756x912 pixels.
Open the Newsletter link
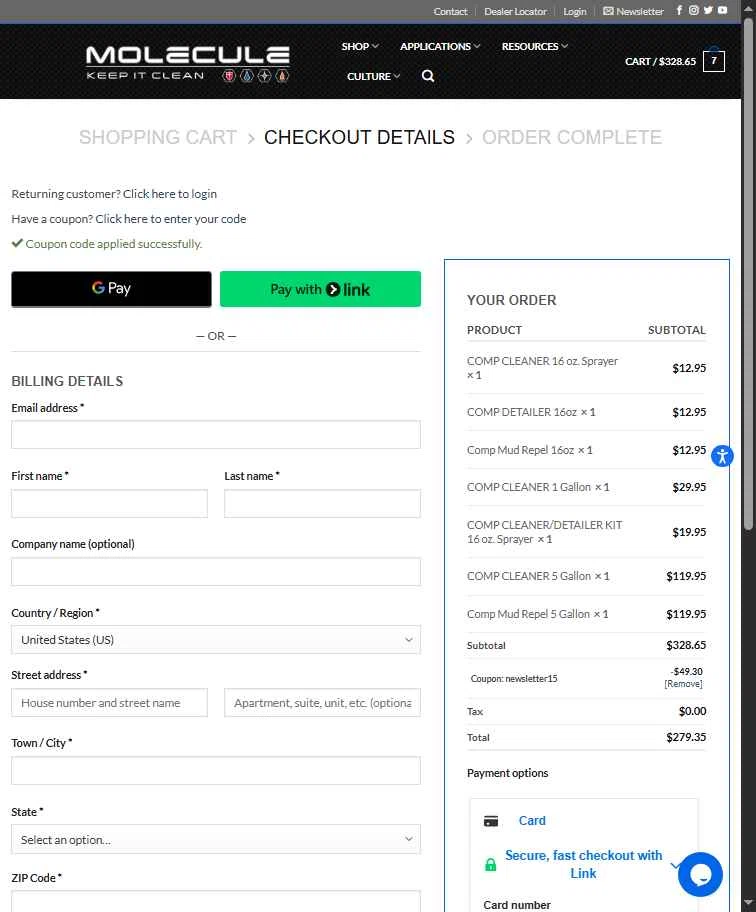coord(633,11)
